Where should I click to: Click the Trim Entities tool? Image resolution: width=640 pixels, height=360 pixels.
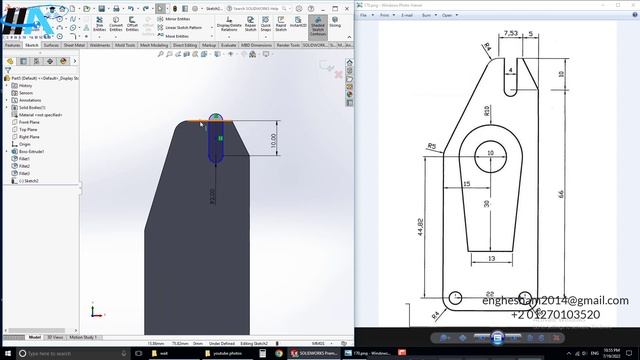click(x=100, y=24)
